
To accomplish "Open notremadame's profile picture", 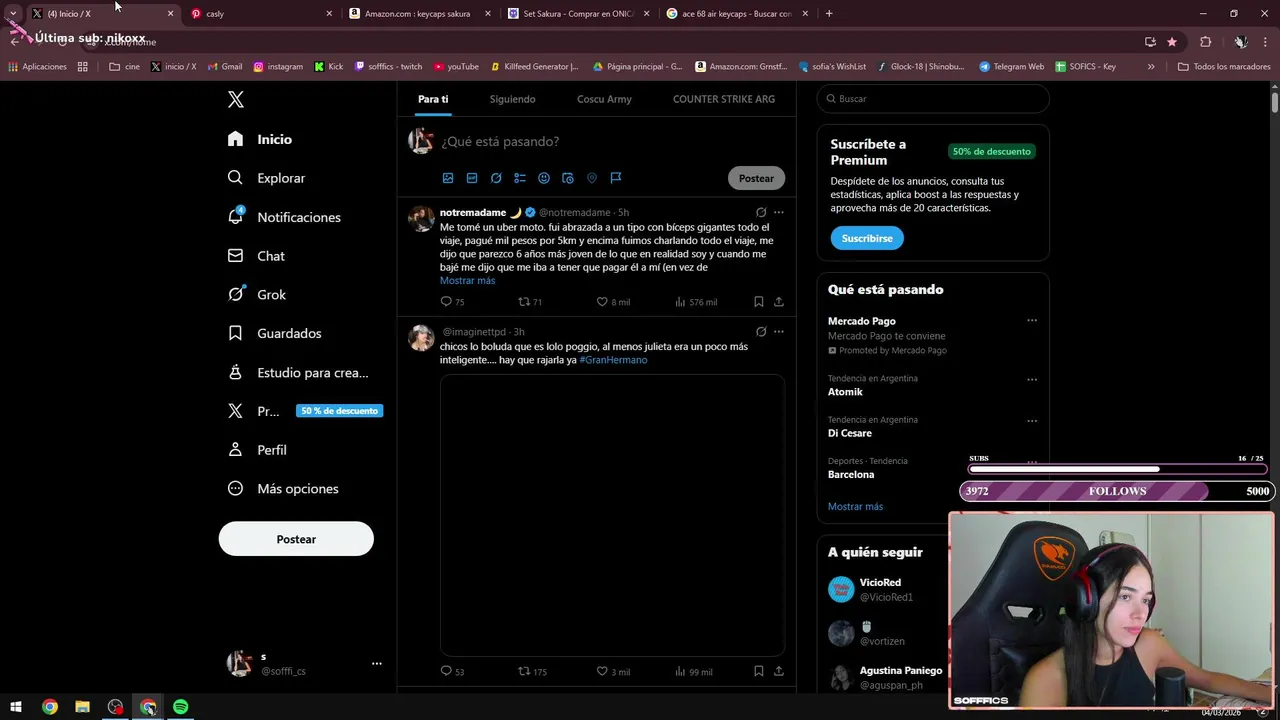I will click(421, 218).
